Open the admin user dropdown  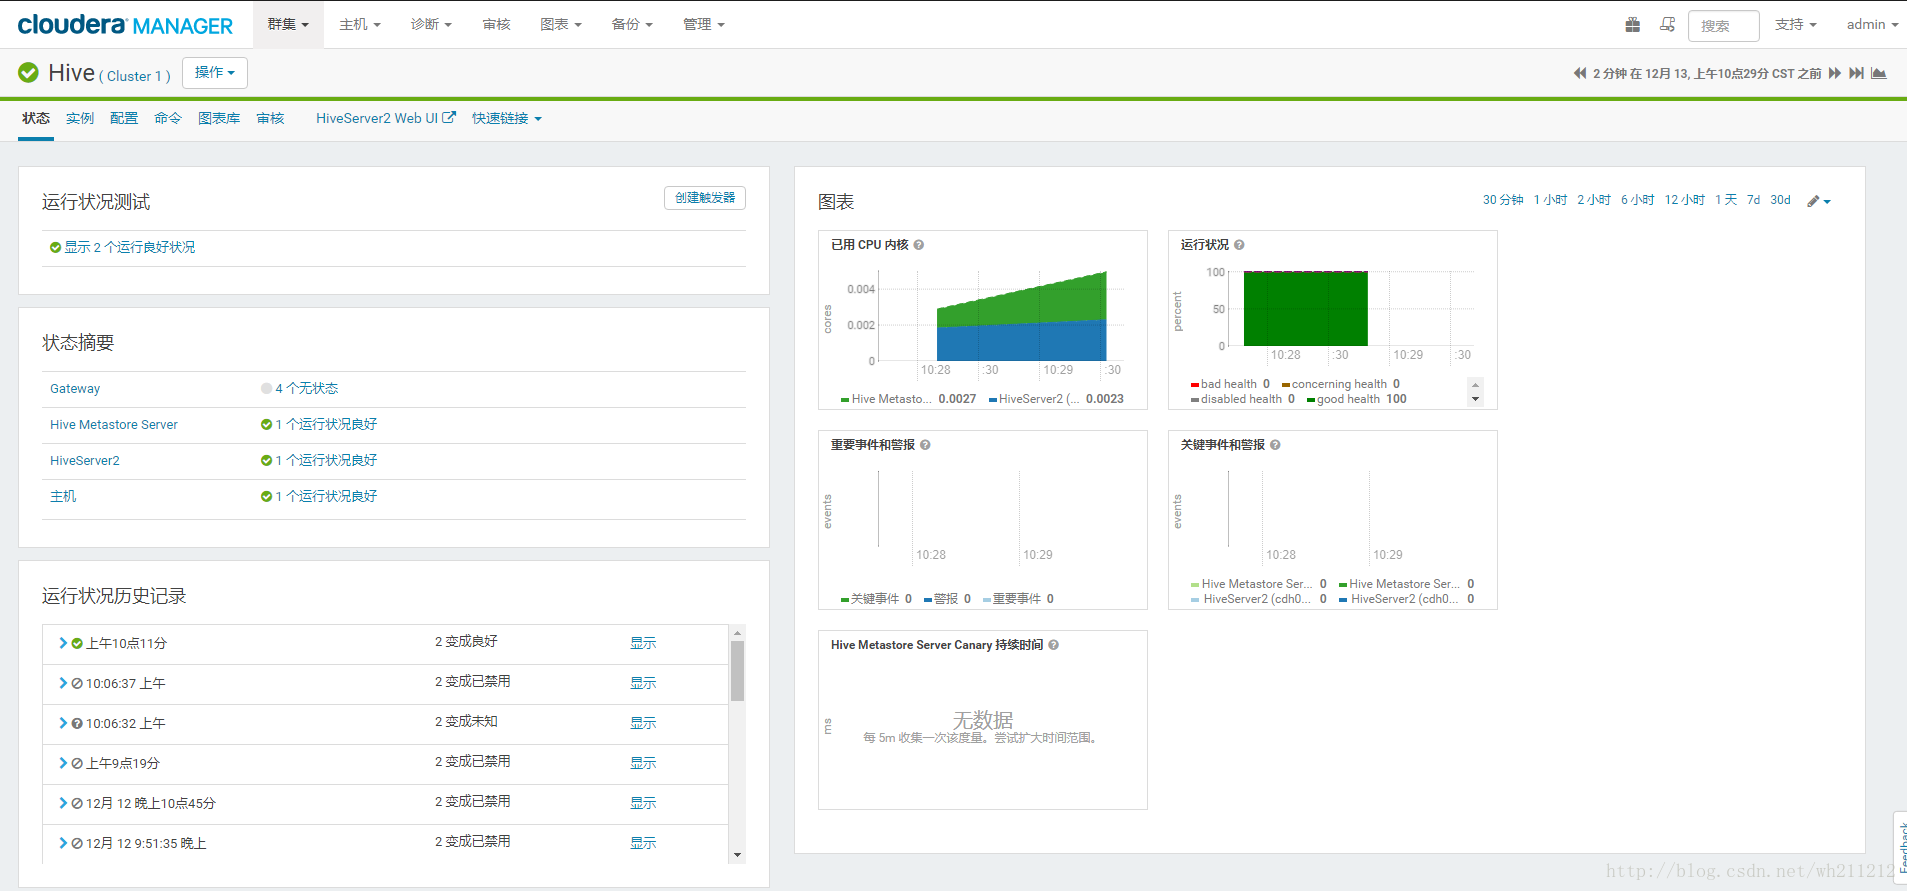click(1872, 24)
